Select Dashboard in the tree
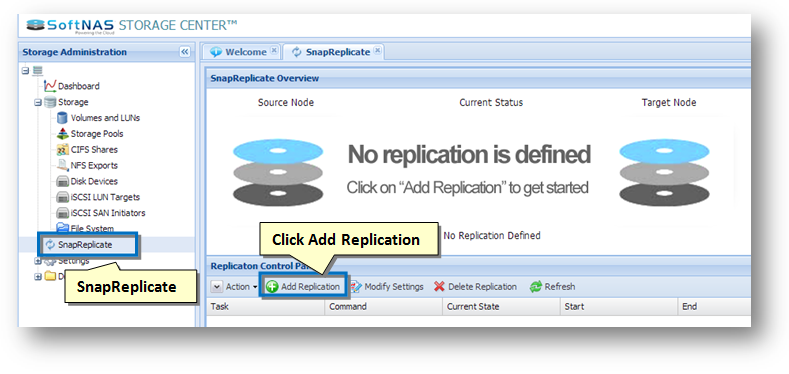 [78, 86]
